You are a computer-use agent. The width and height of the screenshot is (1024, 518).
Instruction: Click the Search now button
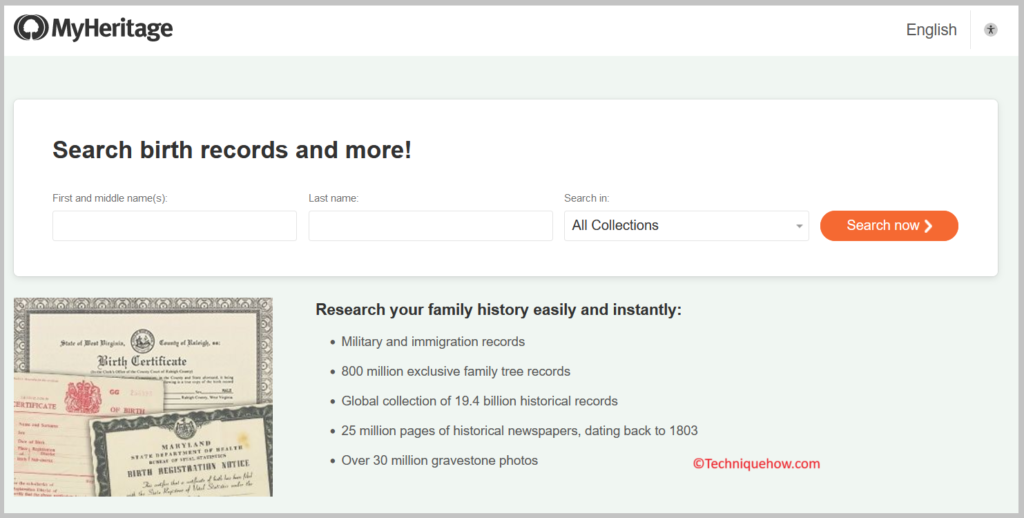point(889,225)
